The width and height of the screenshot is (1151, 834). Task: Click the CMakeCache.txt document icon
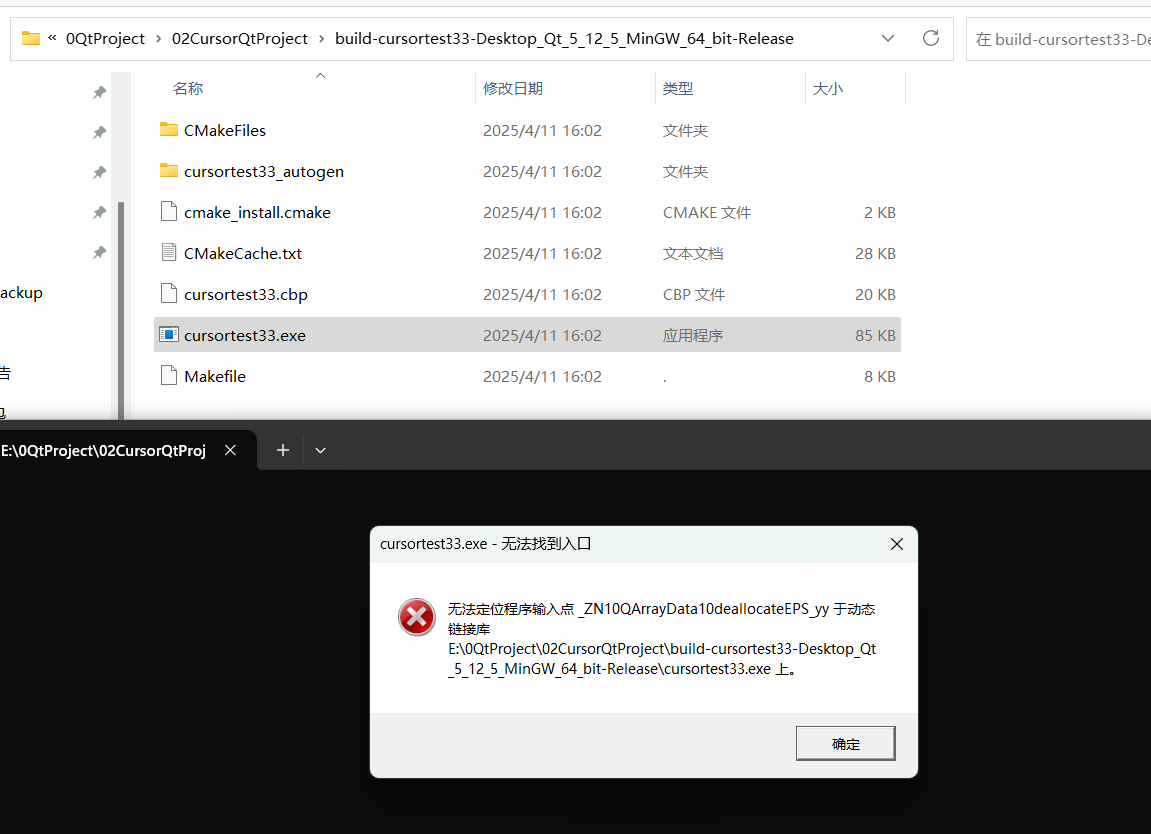(x=169, y=253)
